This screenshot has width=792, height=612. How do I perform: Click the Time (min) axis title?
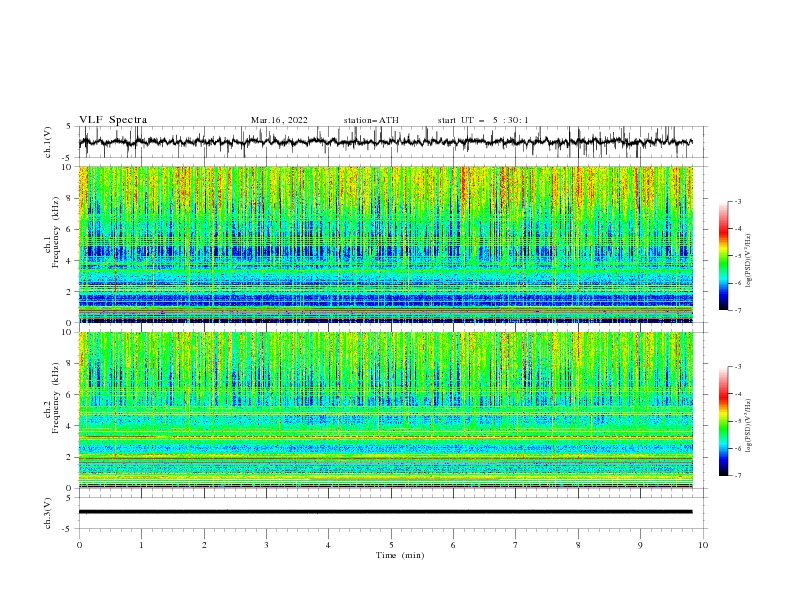point(400,555)
